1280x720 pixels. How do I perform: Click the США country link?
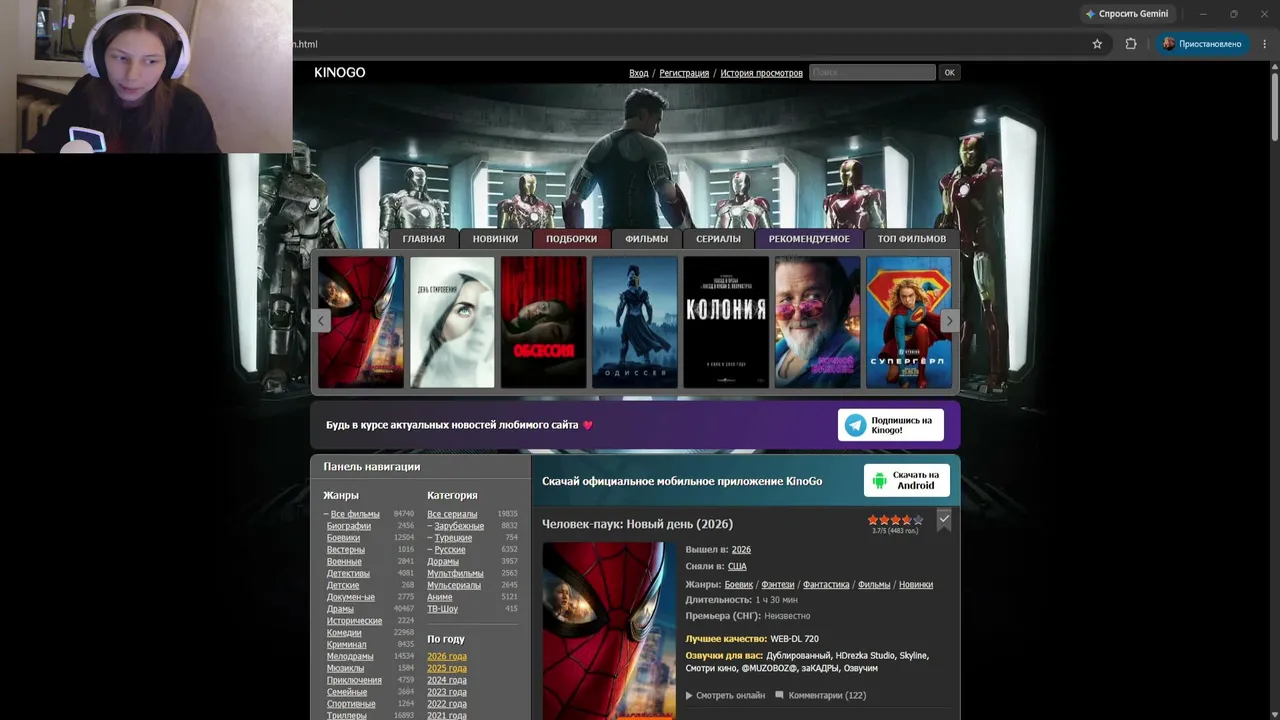737,567
